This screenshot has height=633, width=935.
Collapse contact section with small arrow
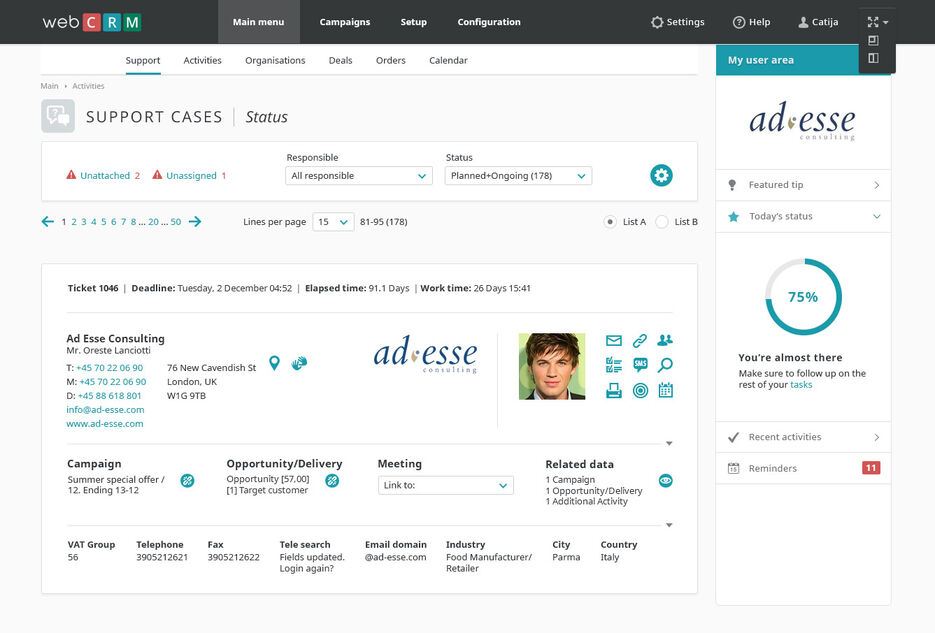[669, 443]
